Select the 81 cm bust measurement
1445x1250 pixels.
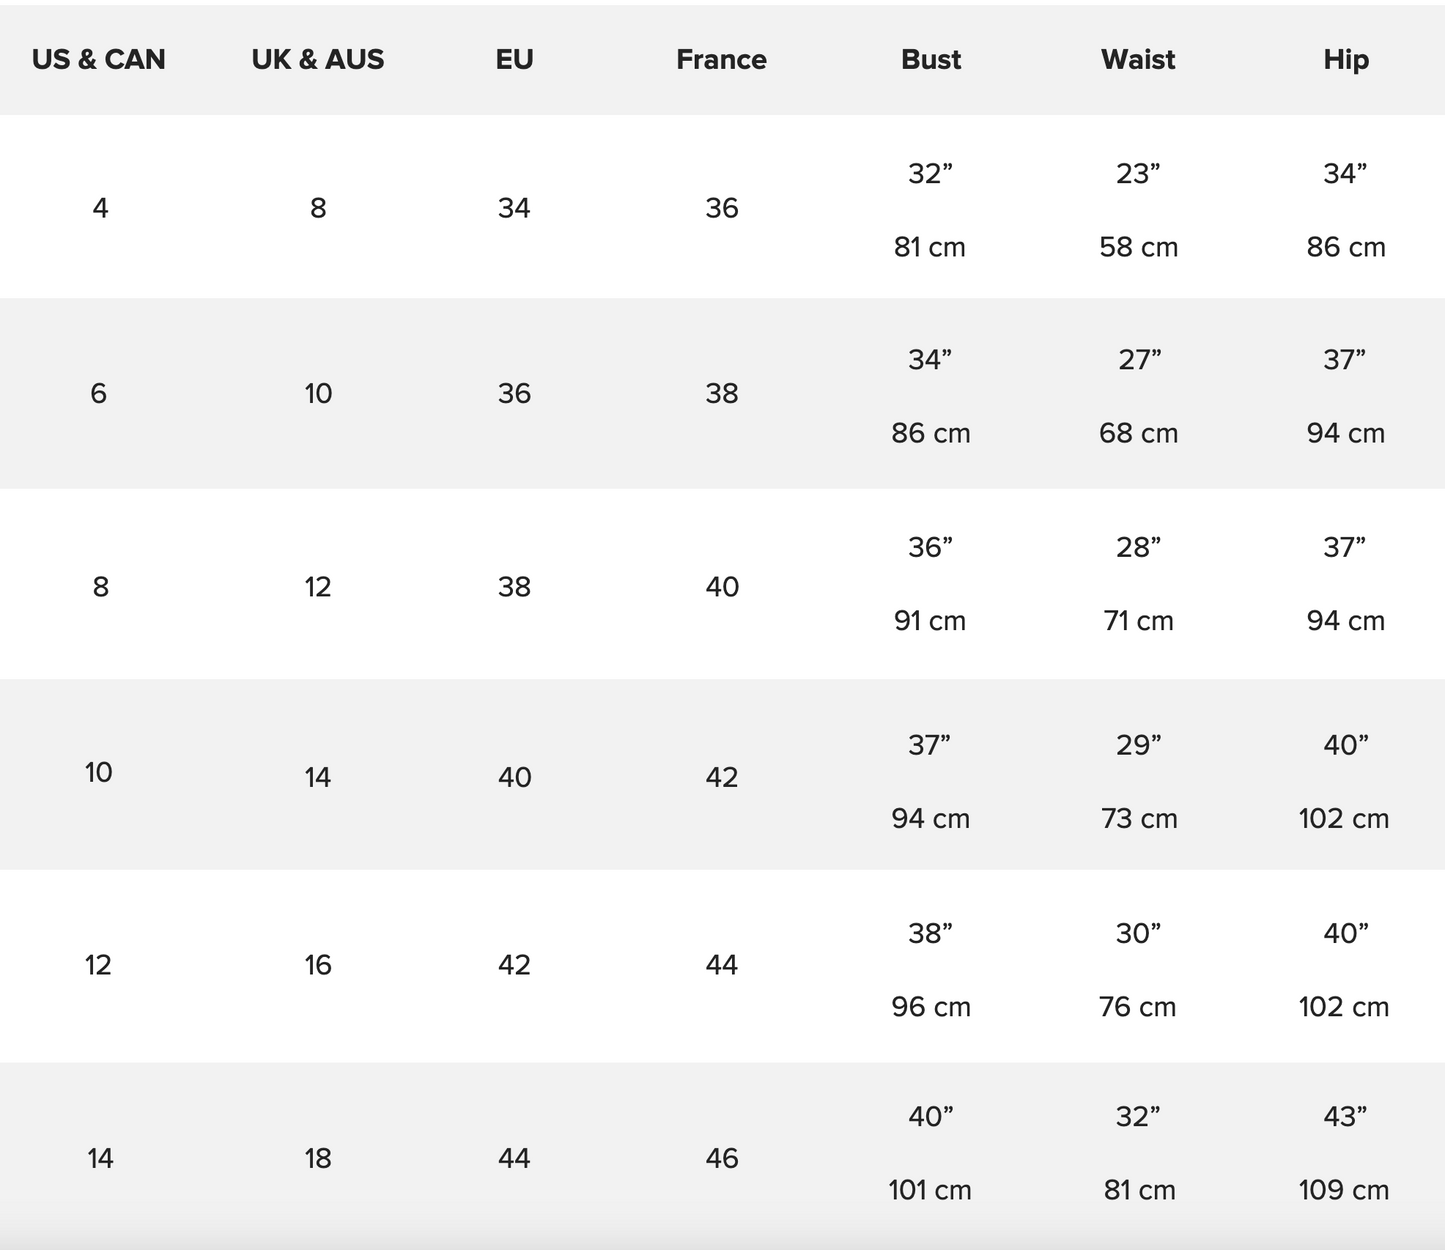(930, 247)
